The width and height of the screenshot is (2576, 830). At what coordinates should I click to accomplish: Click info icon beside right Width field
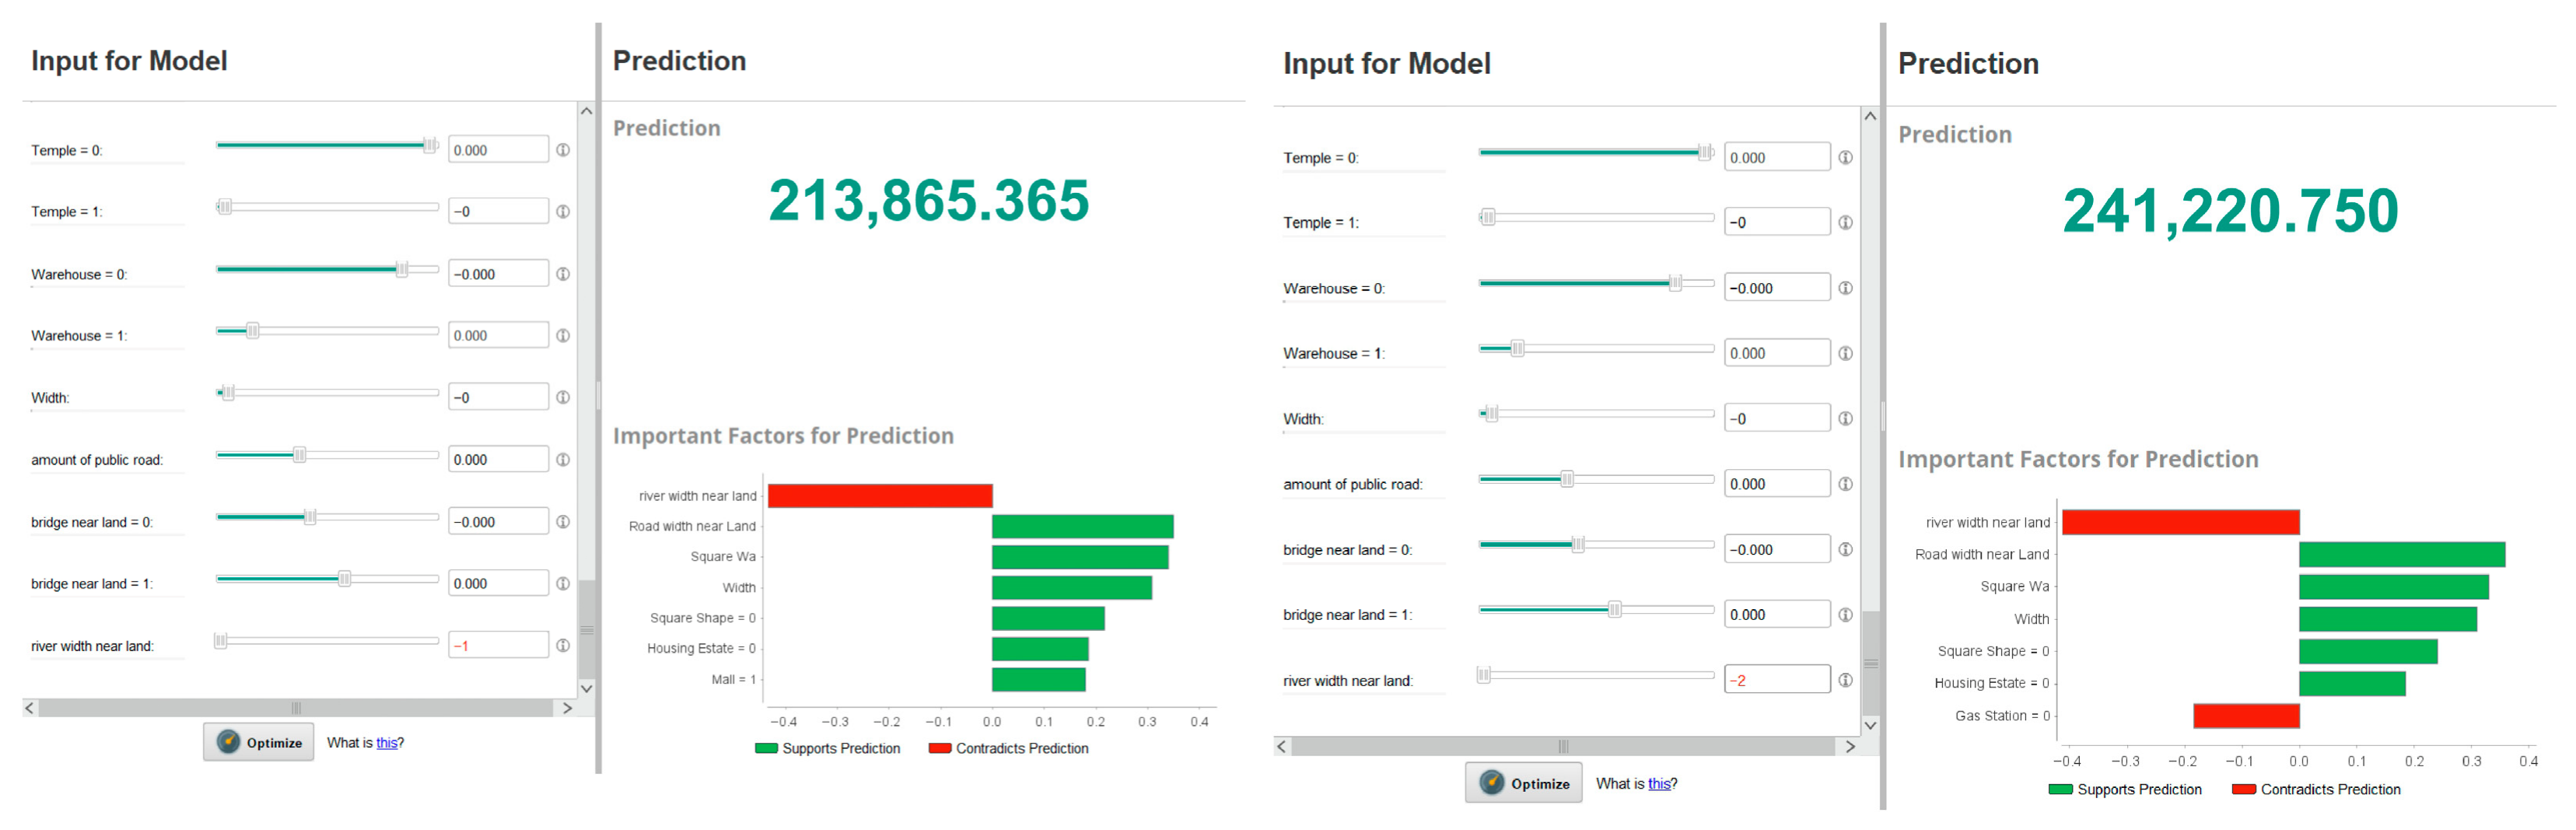[1845, 418]
